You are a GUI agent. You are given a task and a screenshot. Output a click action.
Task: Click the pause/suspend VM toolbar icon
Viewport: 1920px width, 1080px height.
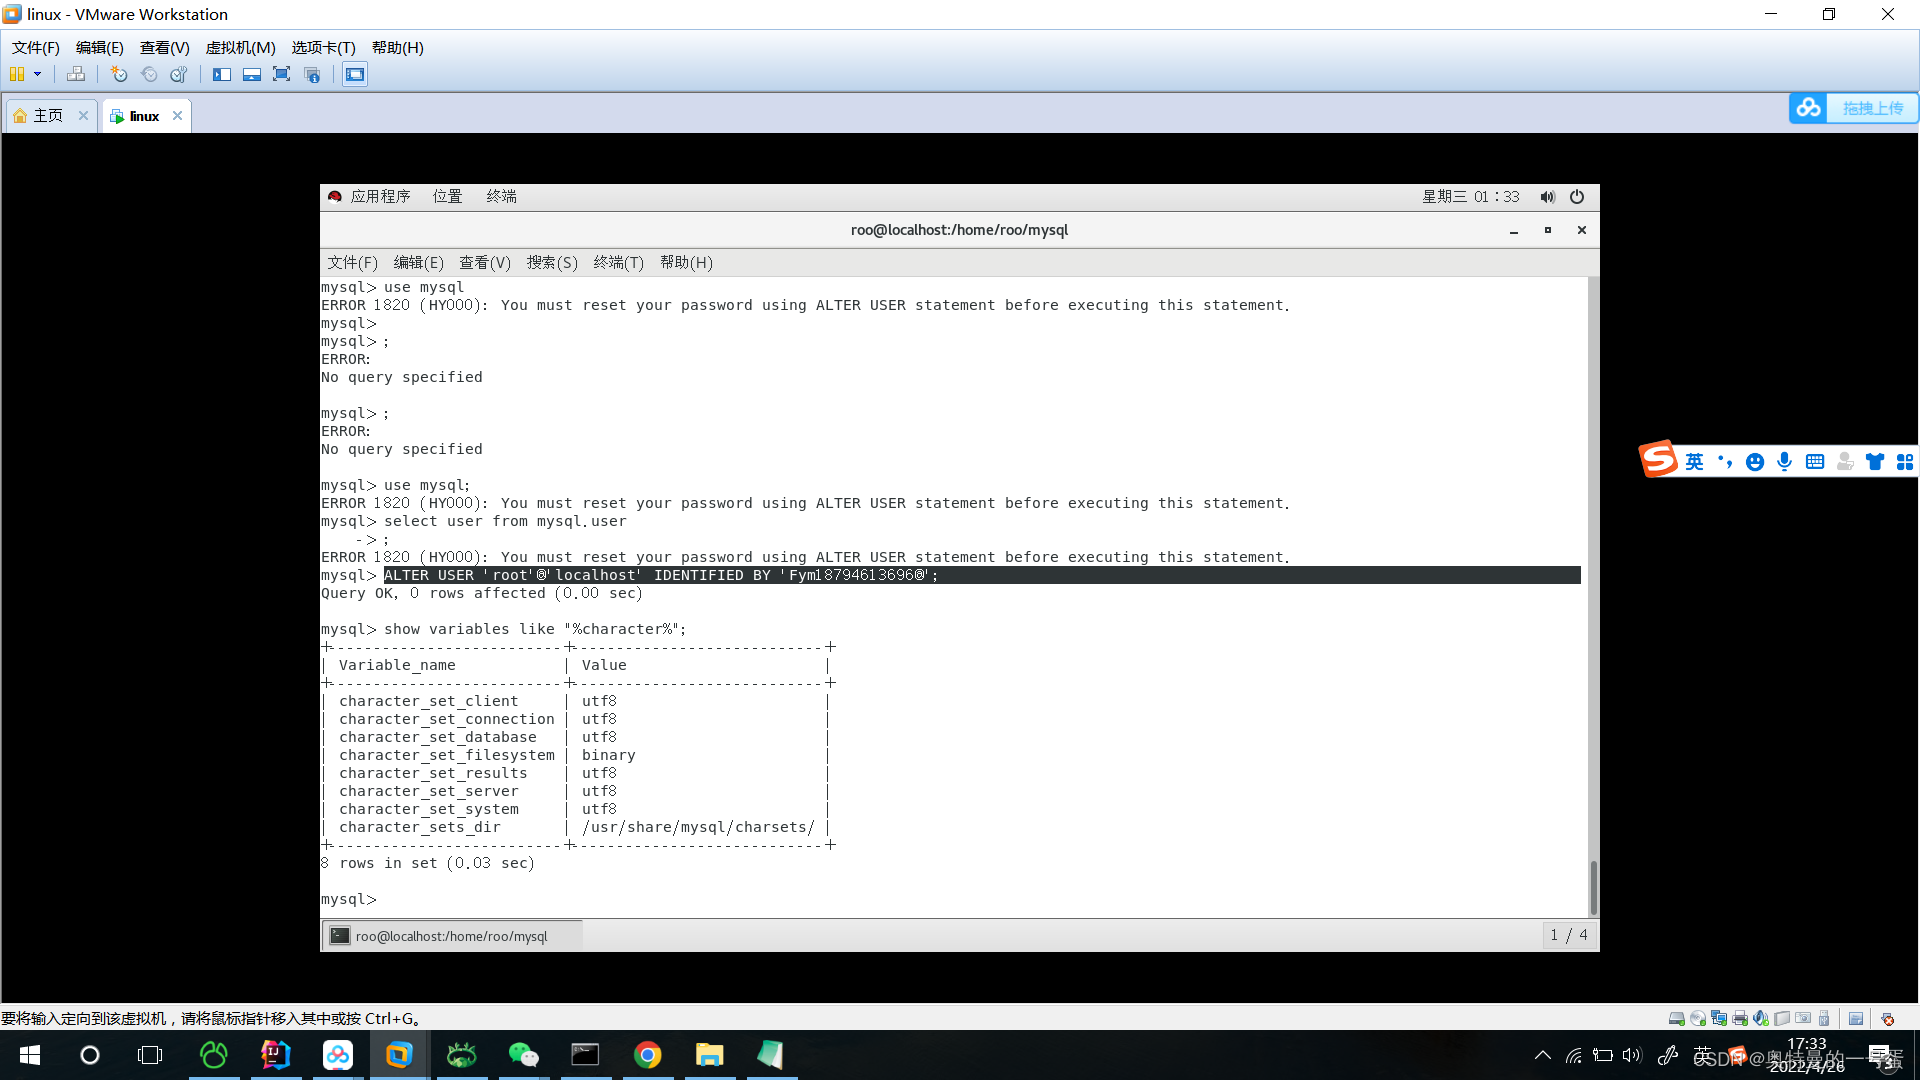coord(16,74)
